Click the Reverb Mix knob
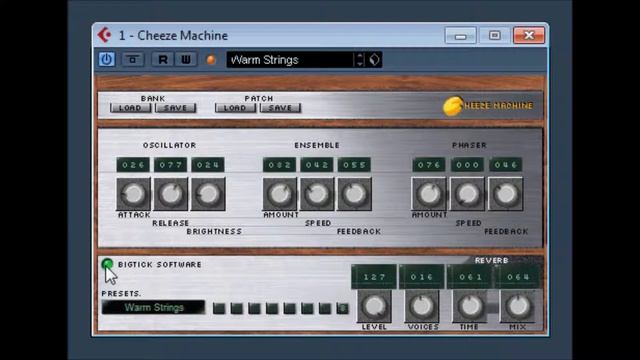The height and width of the screenshot is (360, 640). 518,306
